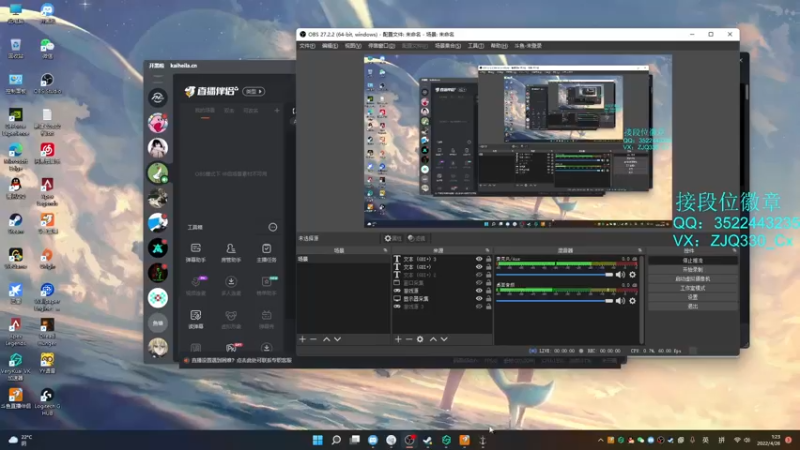This screenshot has width=800, height=450.
Task: Click 停止推流 (Stop Streaming) button
Action: pos(692,260)
